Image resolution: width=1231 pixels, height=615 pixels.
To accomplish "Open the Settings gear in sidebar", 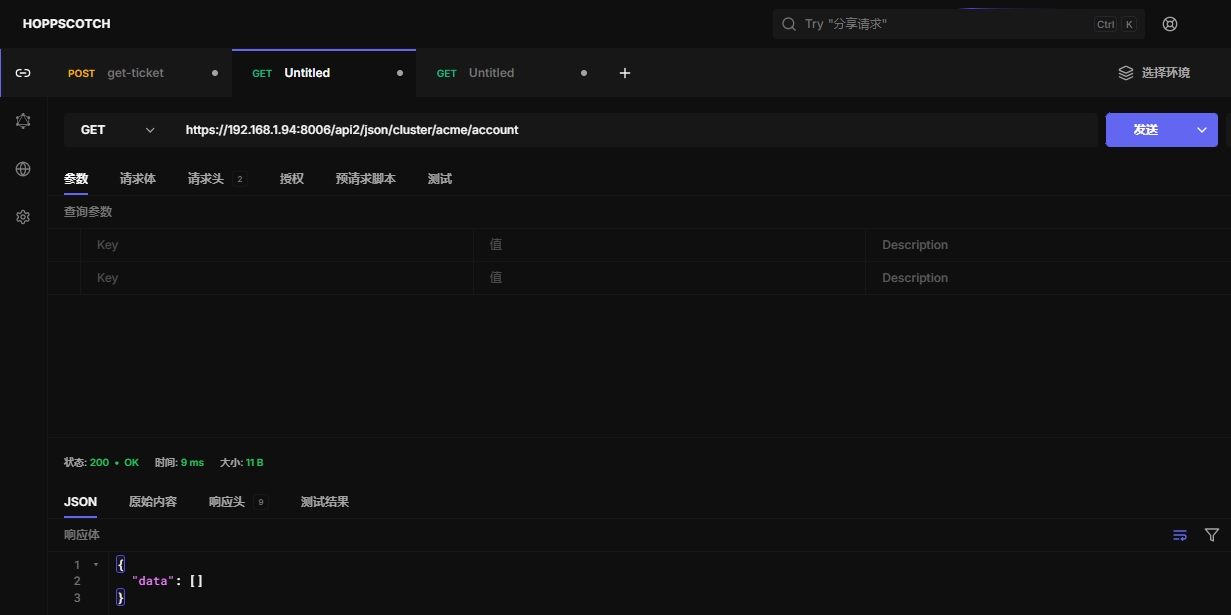I will click(23, 217).
